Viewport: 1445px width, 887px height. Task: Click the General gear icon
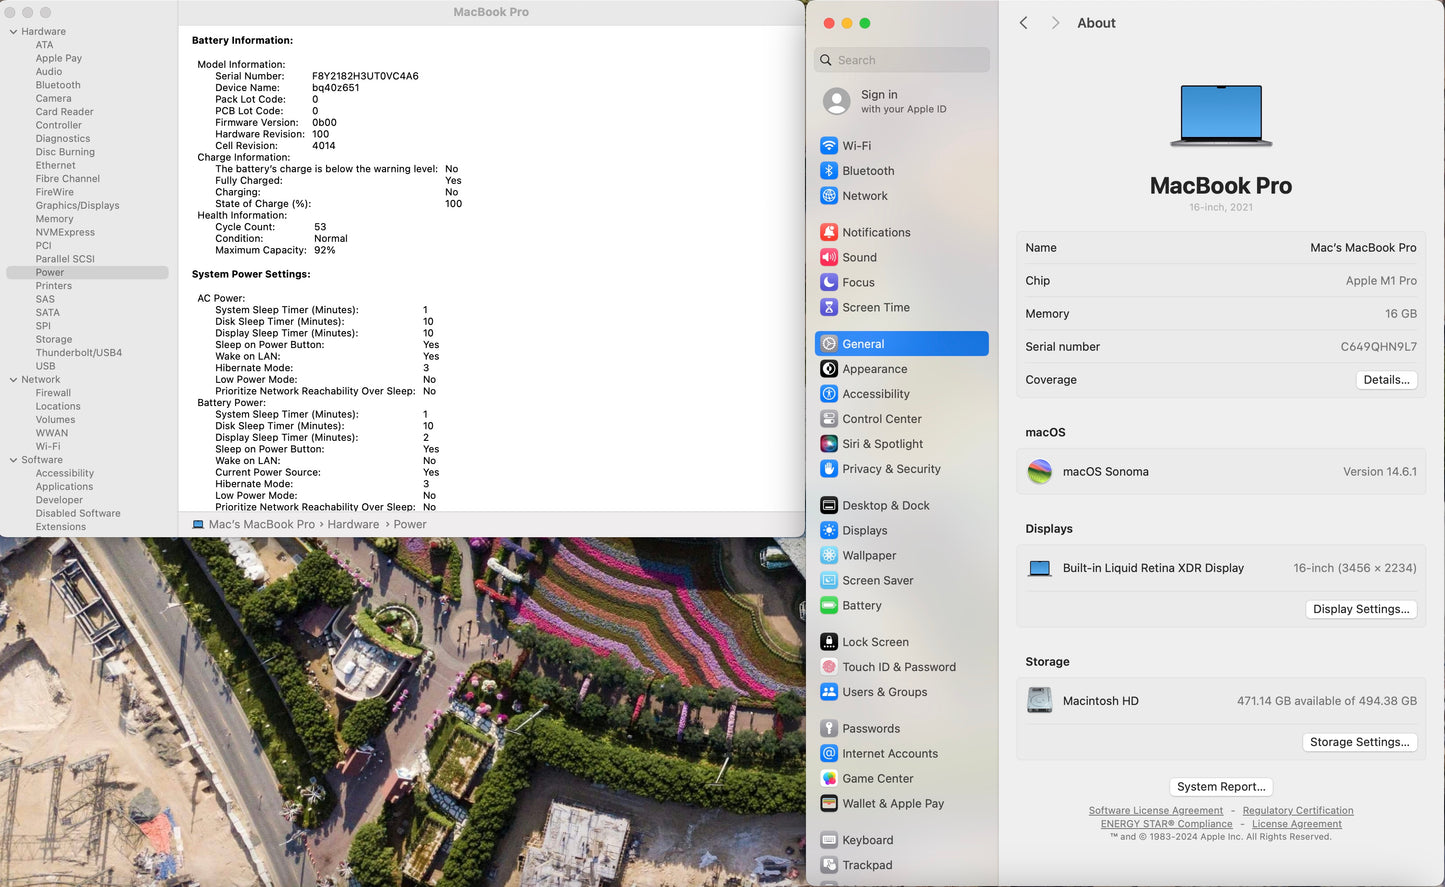pyautogui.click(x=829, y=344)
